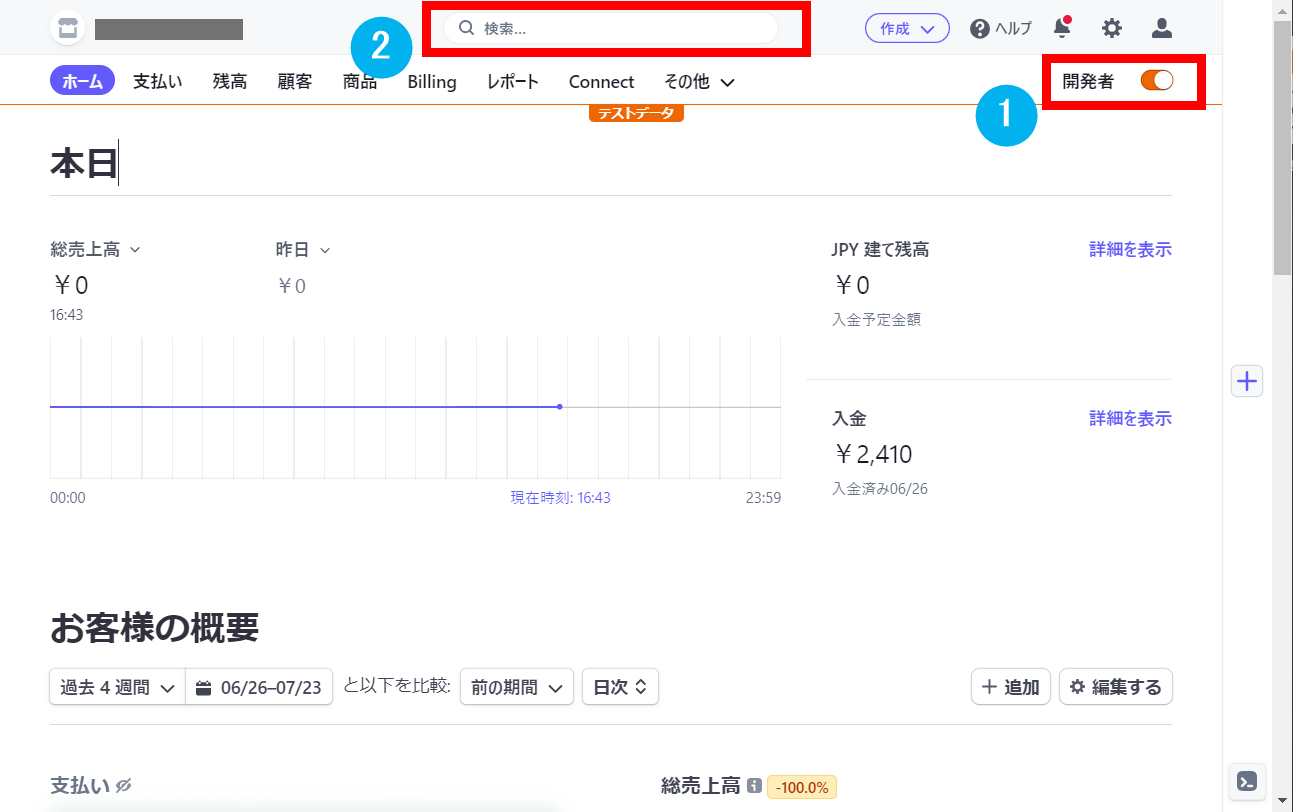
Task: Click the ヘルプ label
Action: pos(1013,29)
